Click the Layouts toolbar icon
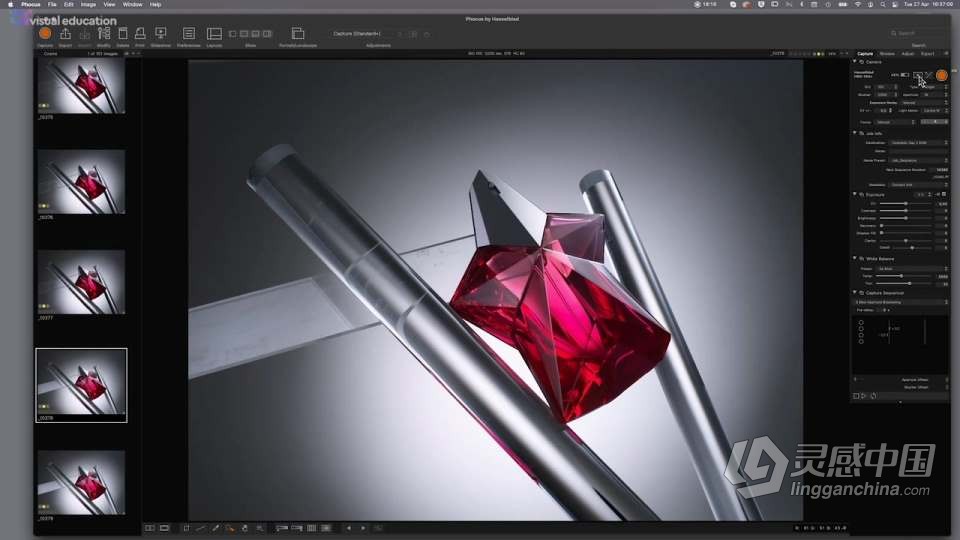Viewport: 960px width, 540px height. click(x=214, y=33)
